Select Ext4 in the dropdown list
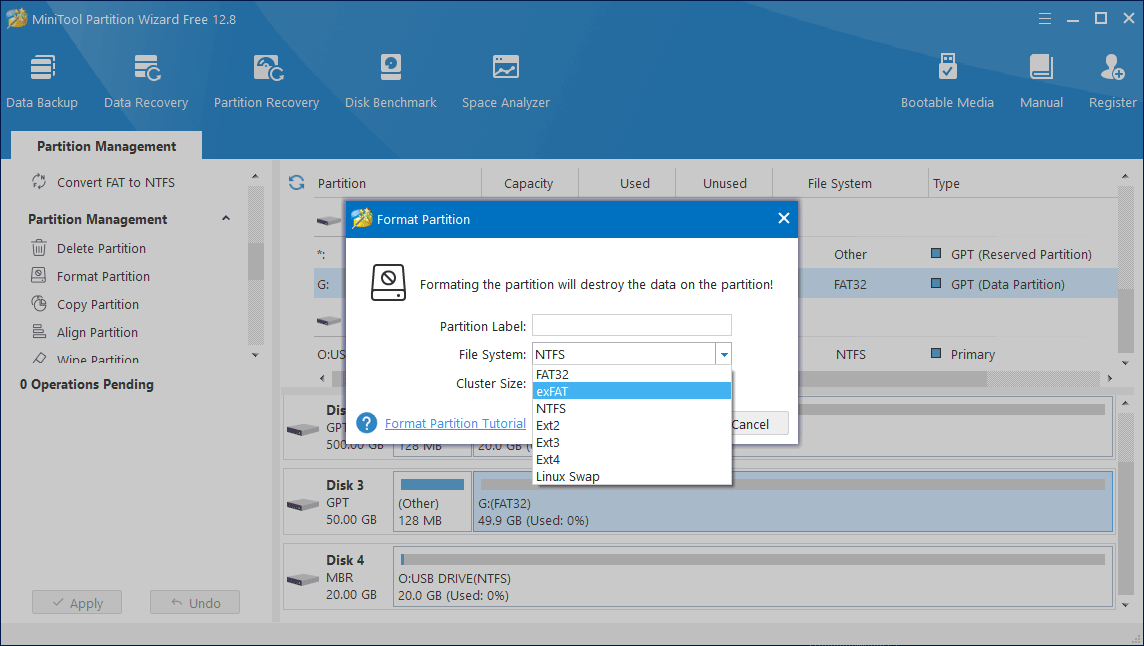 632,459
